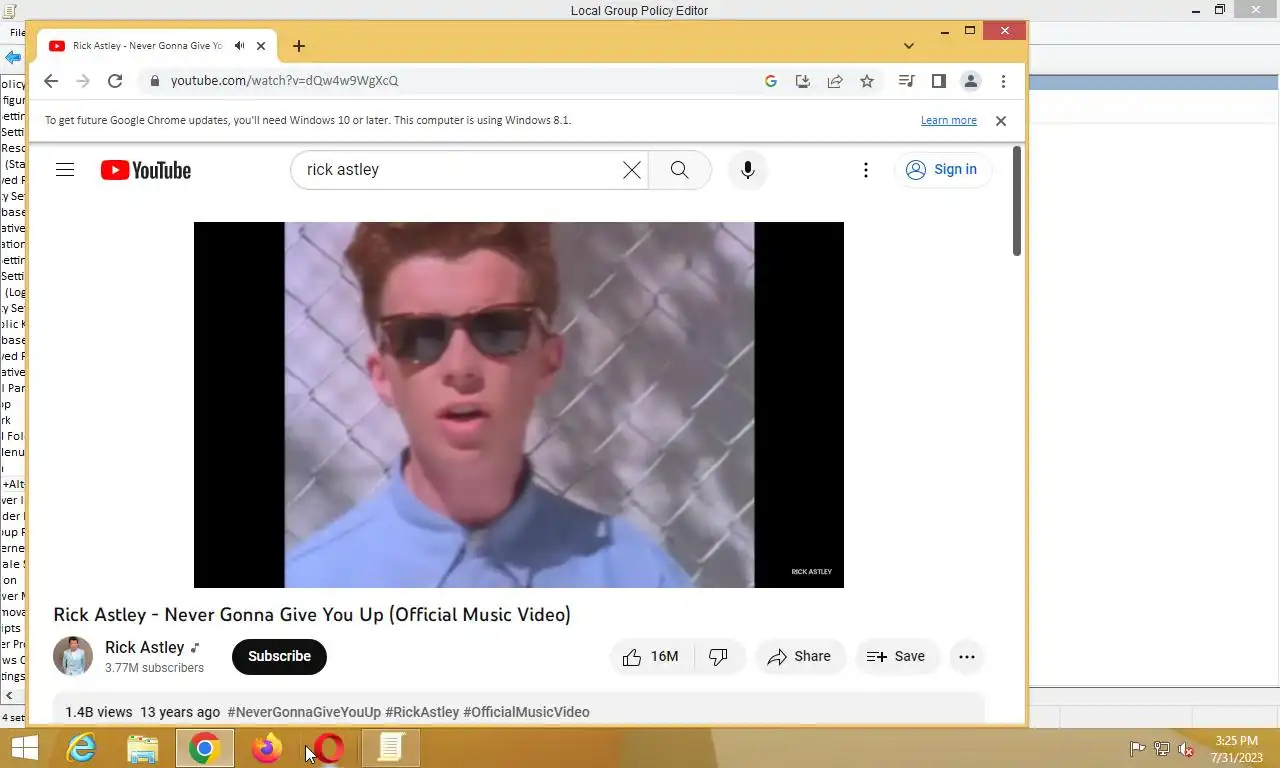This screenshot has width=1280, height=768.
Task: Go to the YouTube home logo
Action: point(146,170)
